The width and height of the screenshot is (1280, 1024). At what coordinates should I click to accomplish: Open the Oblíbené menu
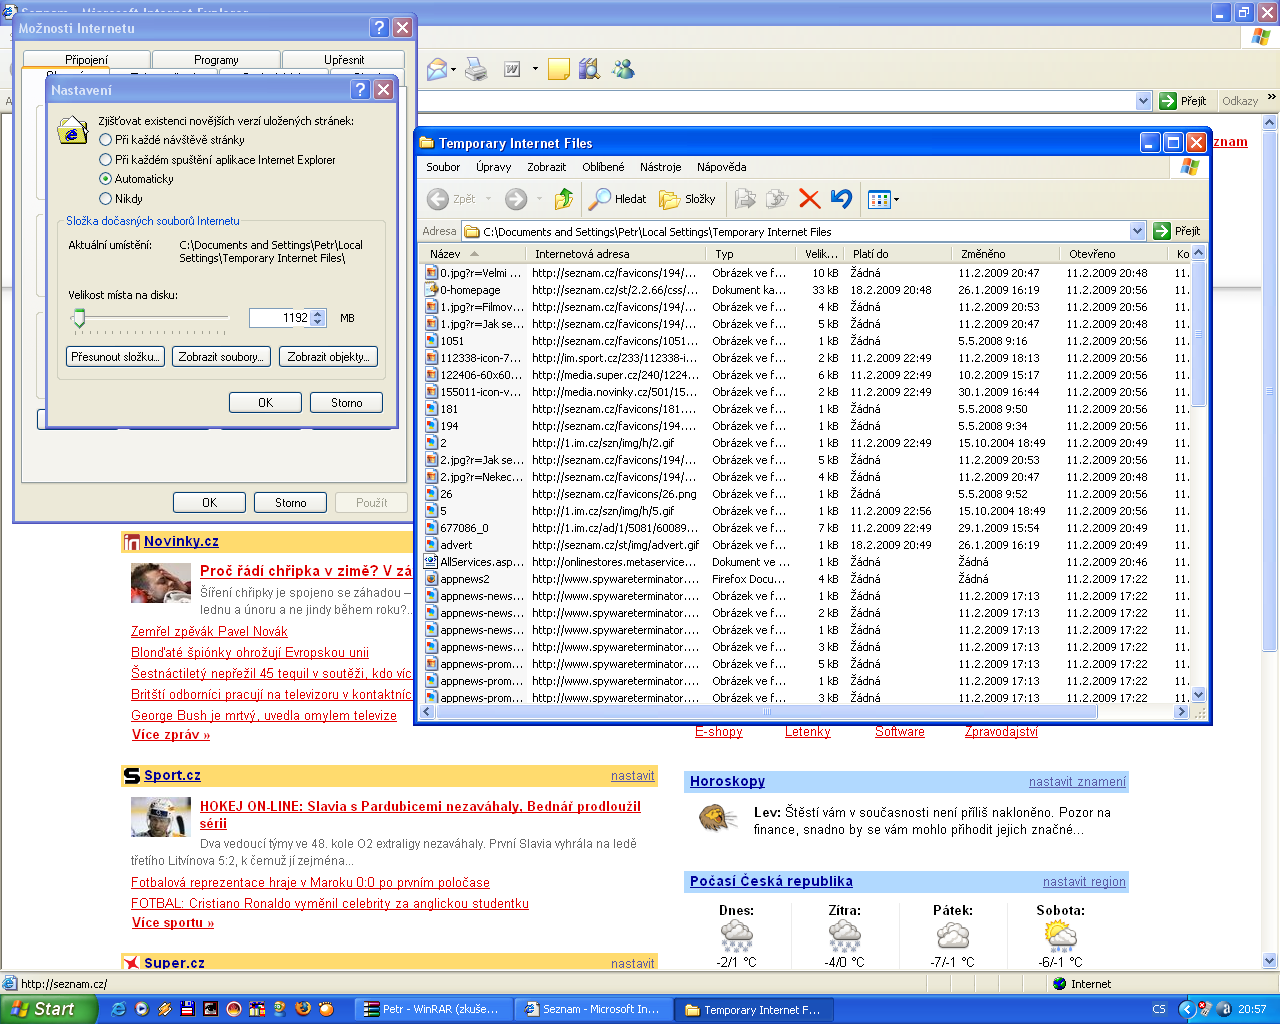(603, 167)
